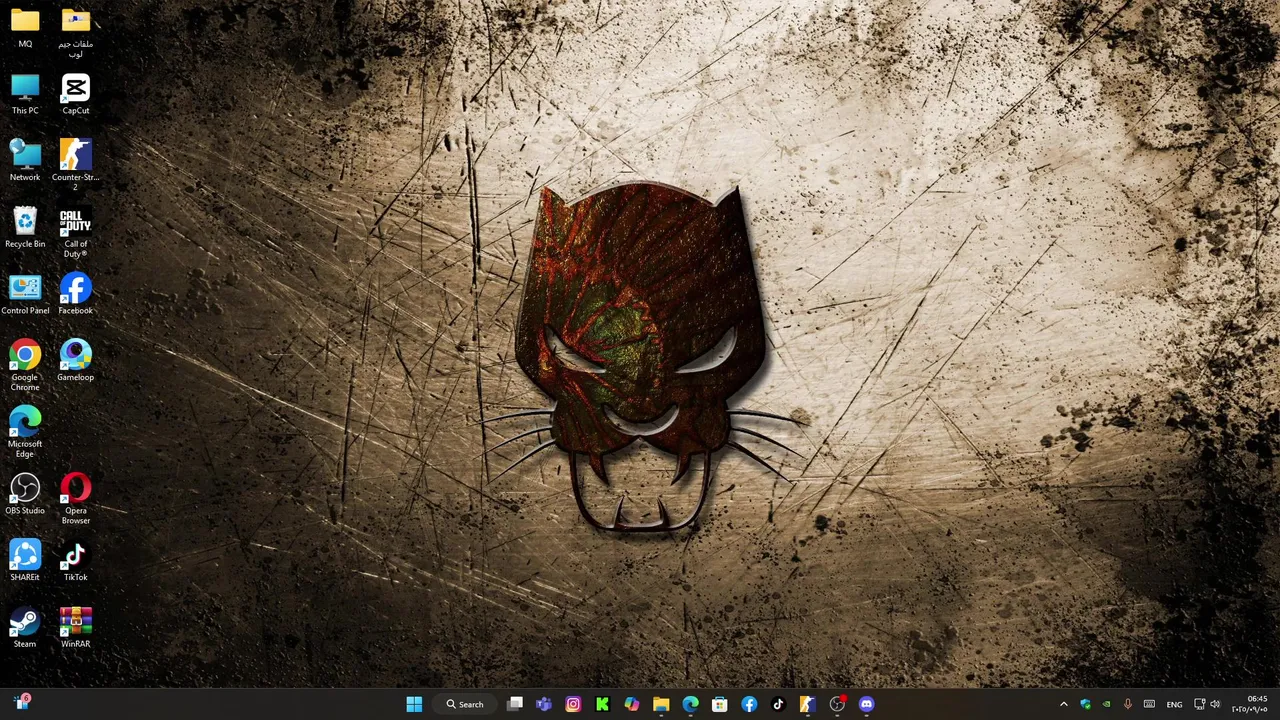Select the CapCut desktop shortcut
The height and width of the screenshot is (720, 1280).
[75, 94]
